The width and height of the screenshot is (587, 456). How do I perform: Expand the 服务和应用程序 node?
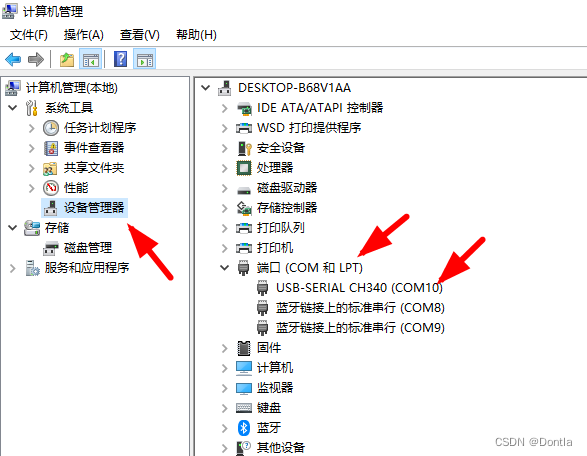12,268
